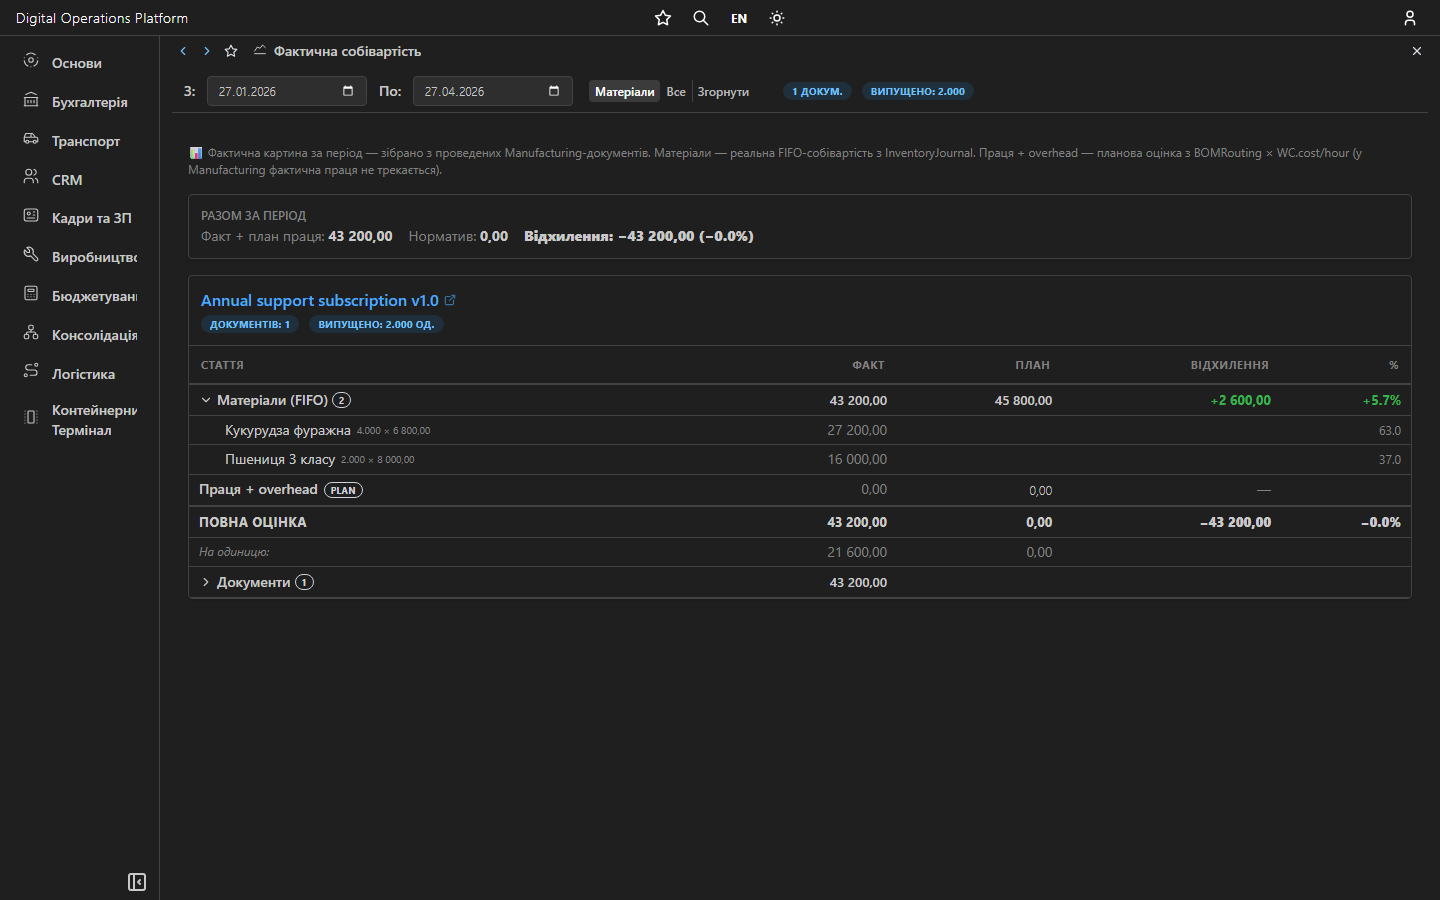The image size is (1440, 900).
Task: Click the Згорнути button
Action: pos(723,91)
